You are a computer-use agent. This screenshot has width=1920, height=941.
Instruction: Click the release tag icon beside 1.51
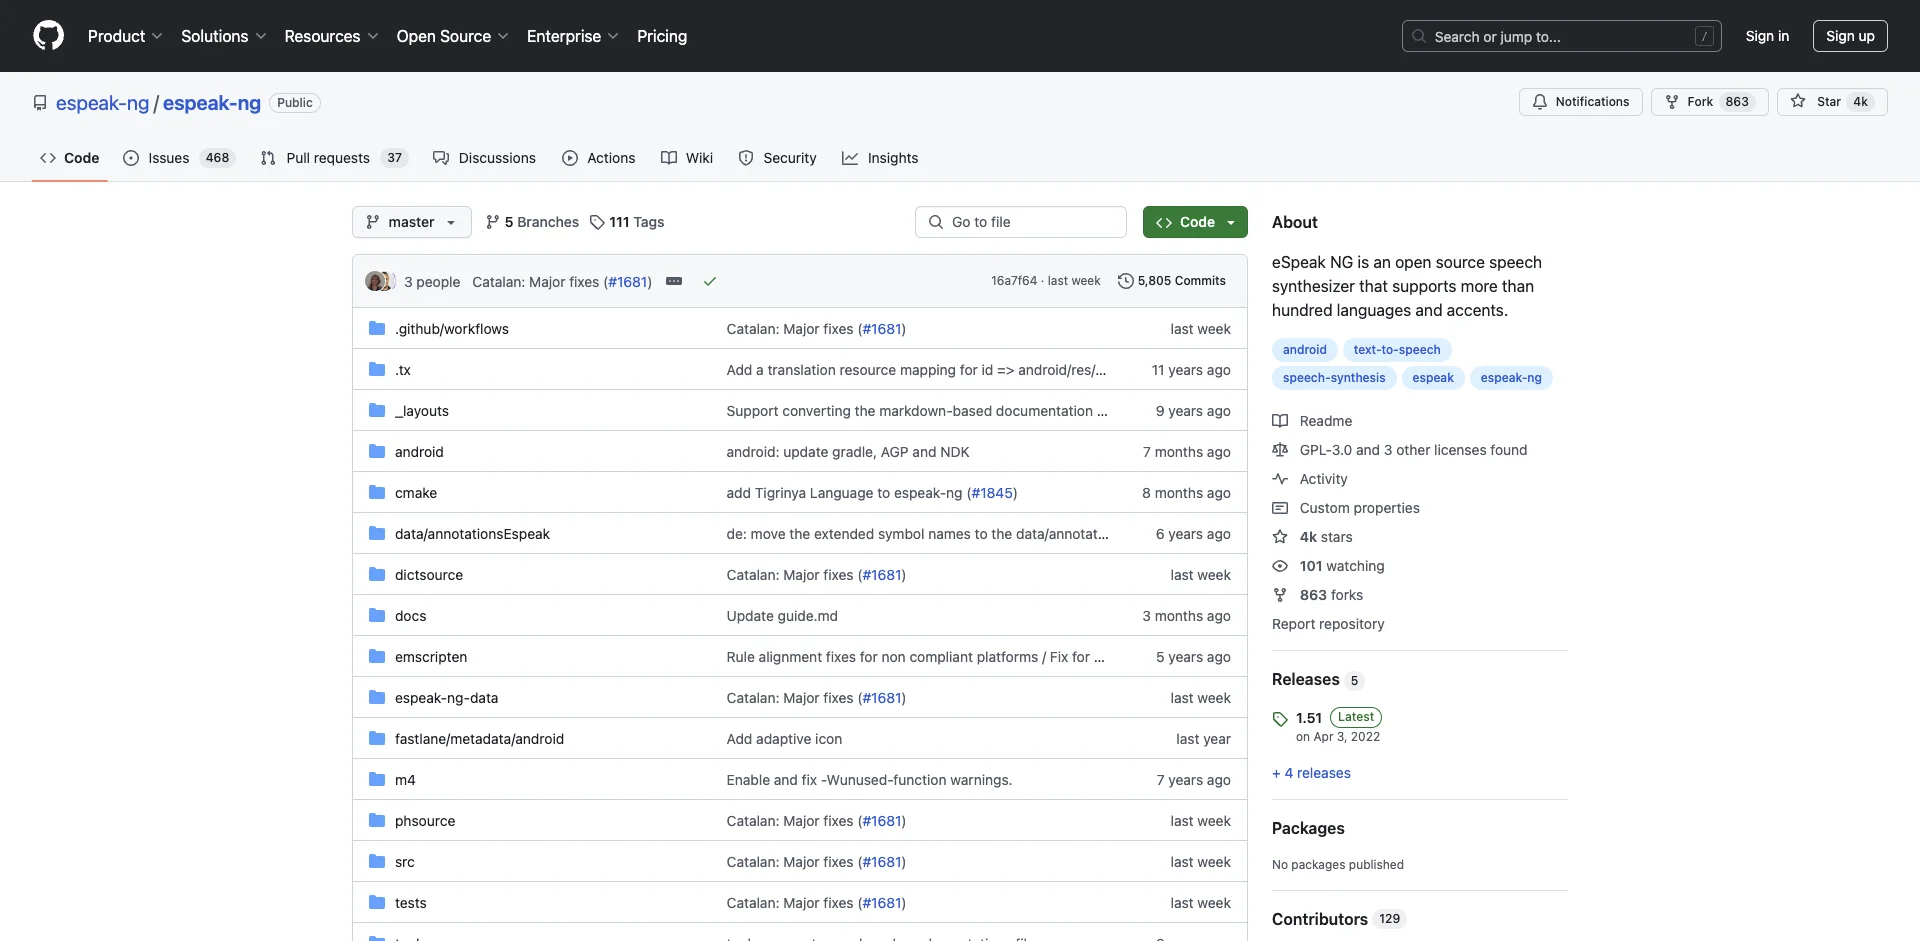(1280, 719)
